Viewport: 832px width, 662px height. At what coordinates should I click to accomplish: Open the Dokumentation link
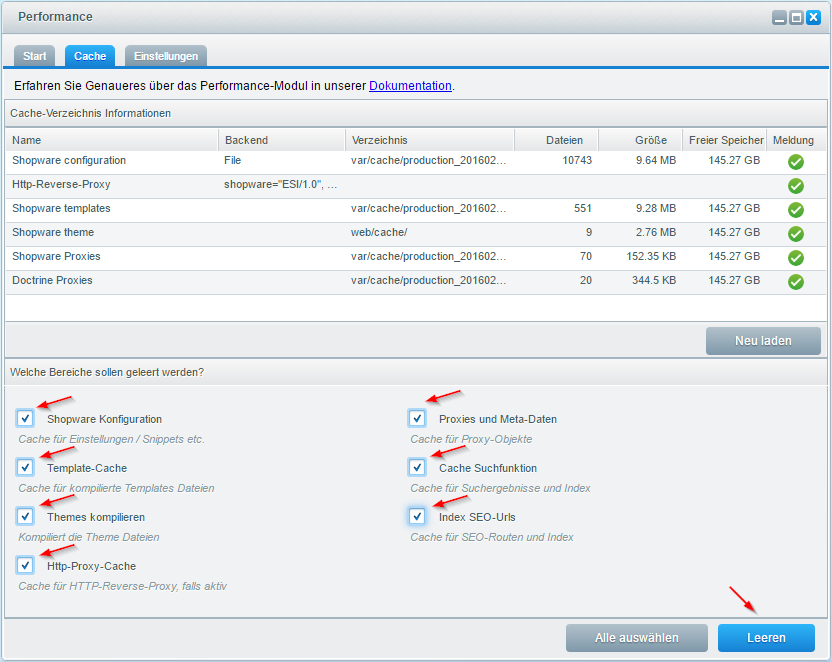[410, 86]
